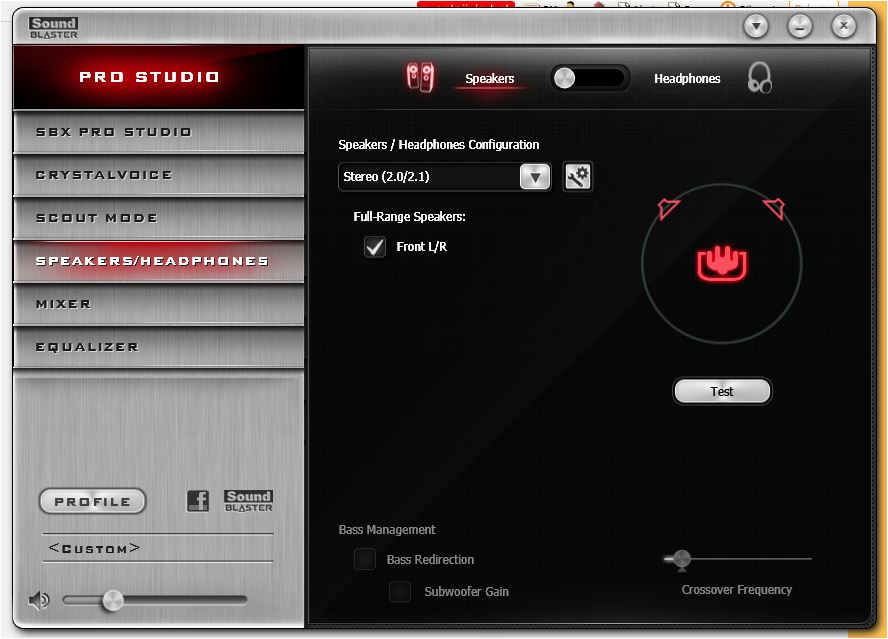
Task: Select the Speakers/Headphones section
Action: point(159,261)
